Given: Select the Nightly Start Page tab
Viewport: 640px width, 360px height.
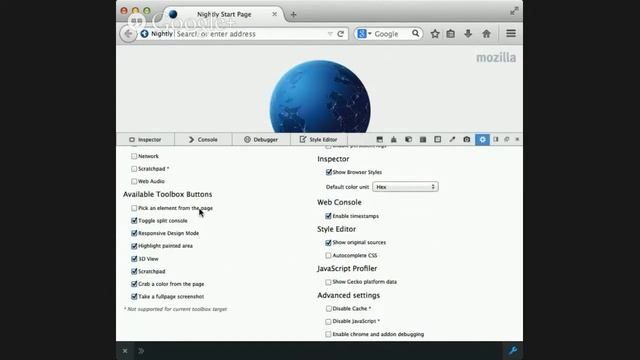Looking at the screenshot, I should pyautogui.click(x=224, y=14).
